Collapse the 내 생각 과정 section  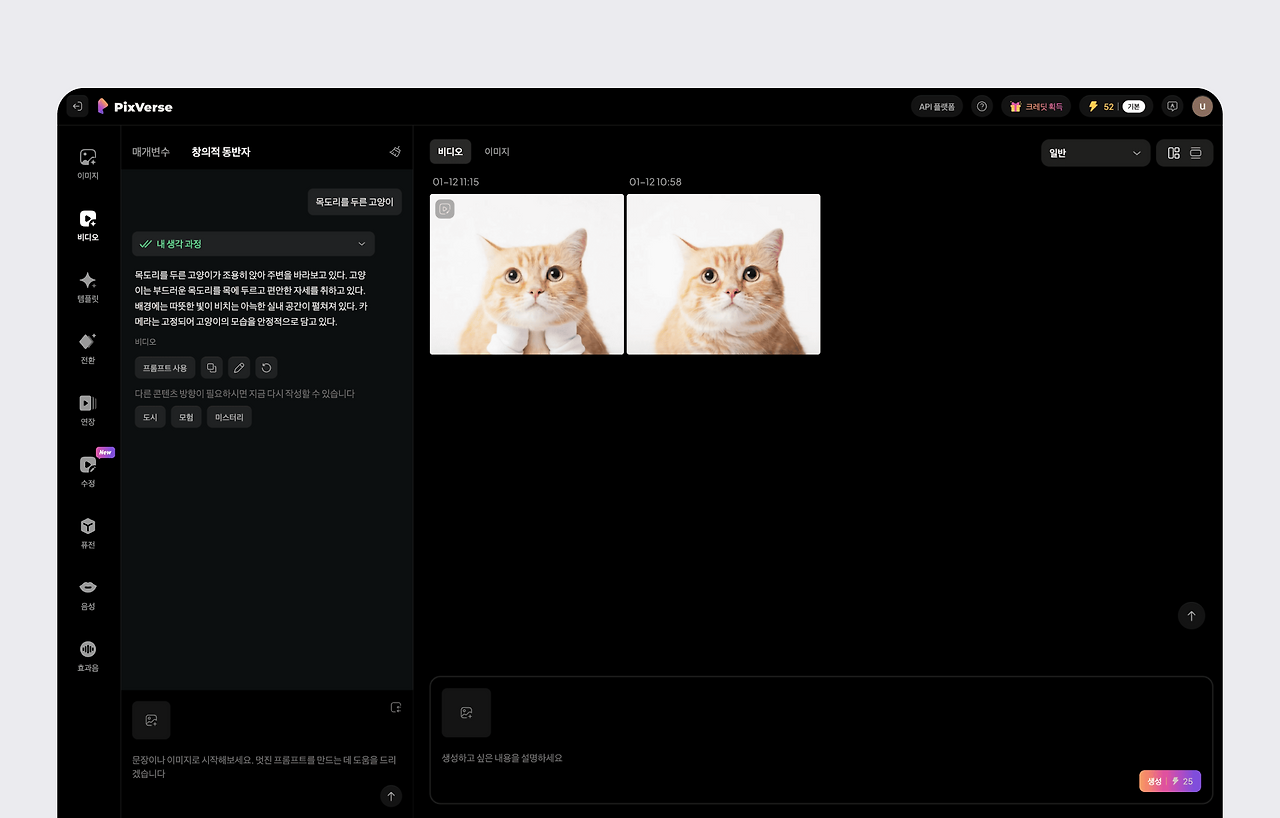361,243
